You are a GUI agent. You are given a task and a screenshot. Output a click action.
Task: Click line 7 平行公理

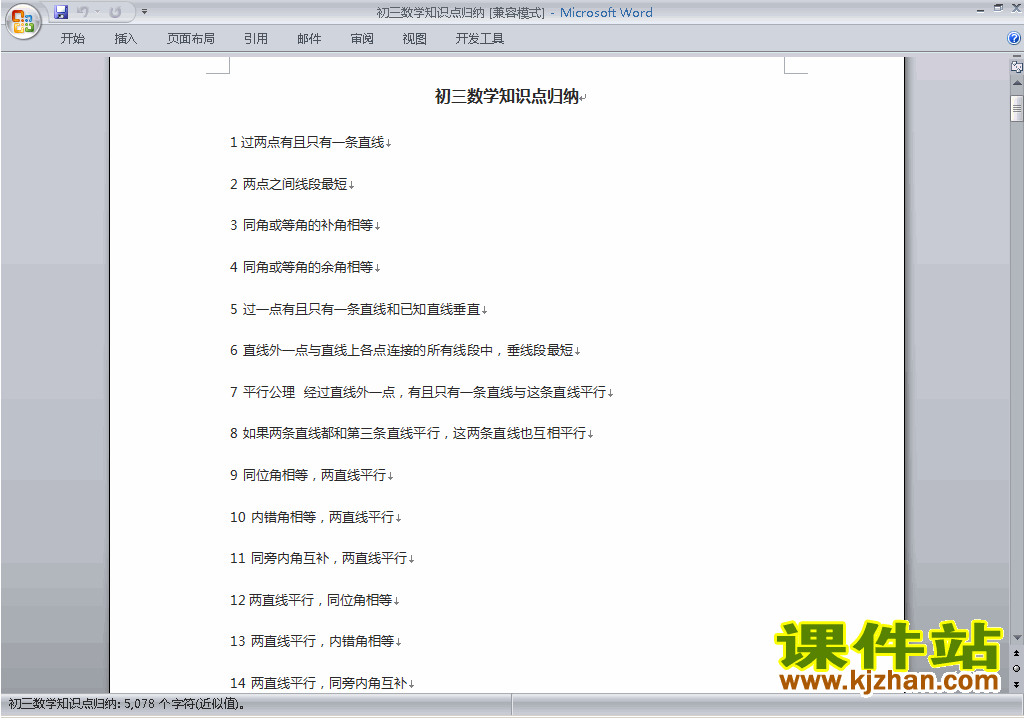[418, 392]
